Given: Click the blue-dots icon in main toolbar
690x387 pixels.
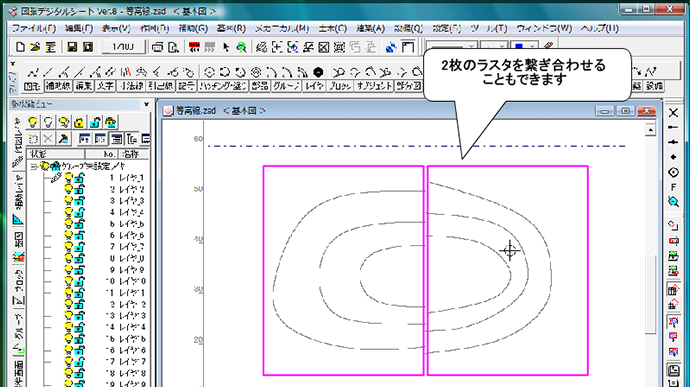Looking at the screenshot, I should tap(390, 47).
